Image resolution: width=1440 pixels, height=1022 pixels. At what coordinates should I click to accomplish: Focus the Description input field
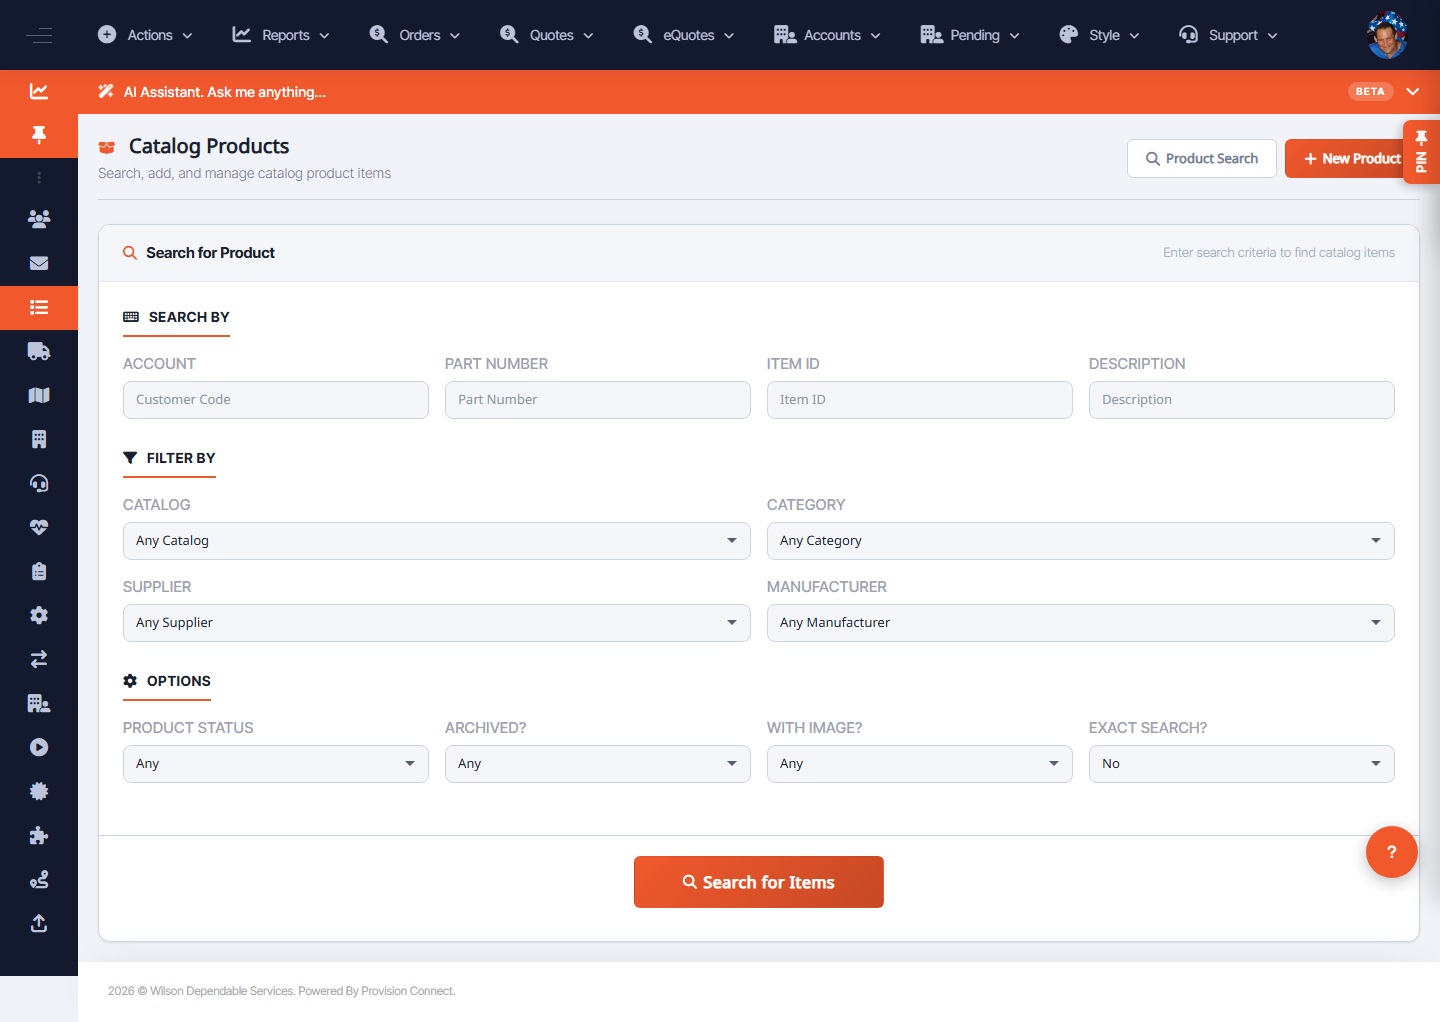1242,400
